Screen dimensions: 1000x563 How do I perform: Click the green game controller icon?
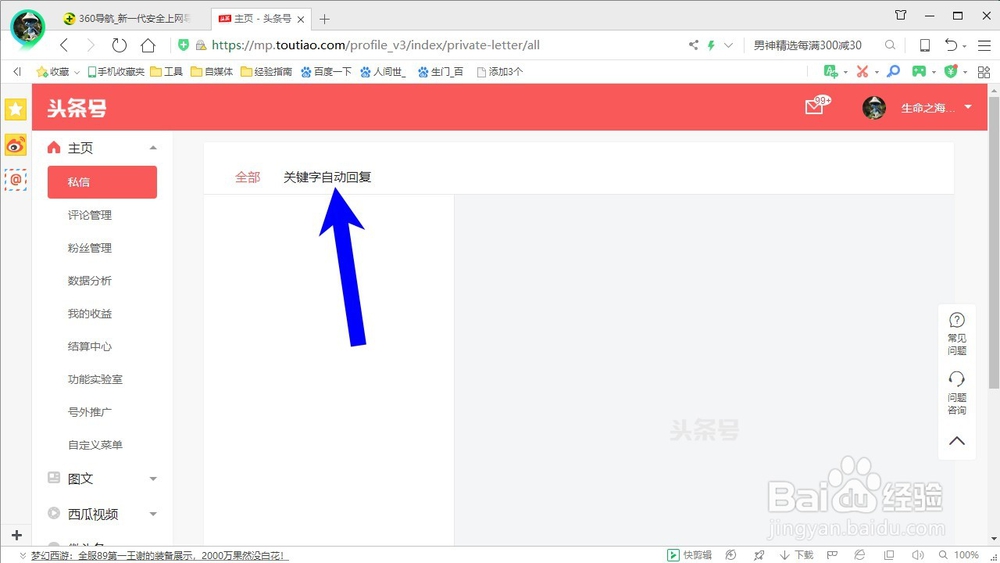click(x=919, y=71)
